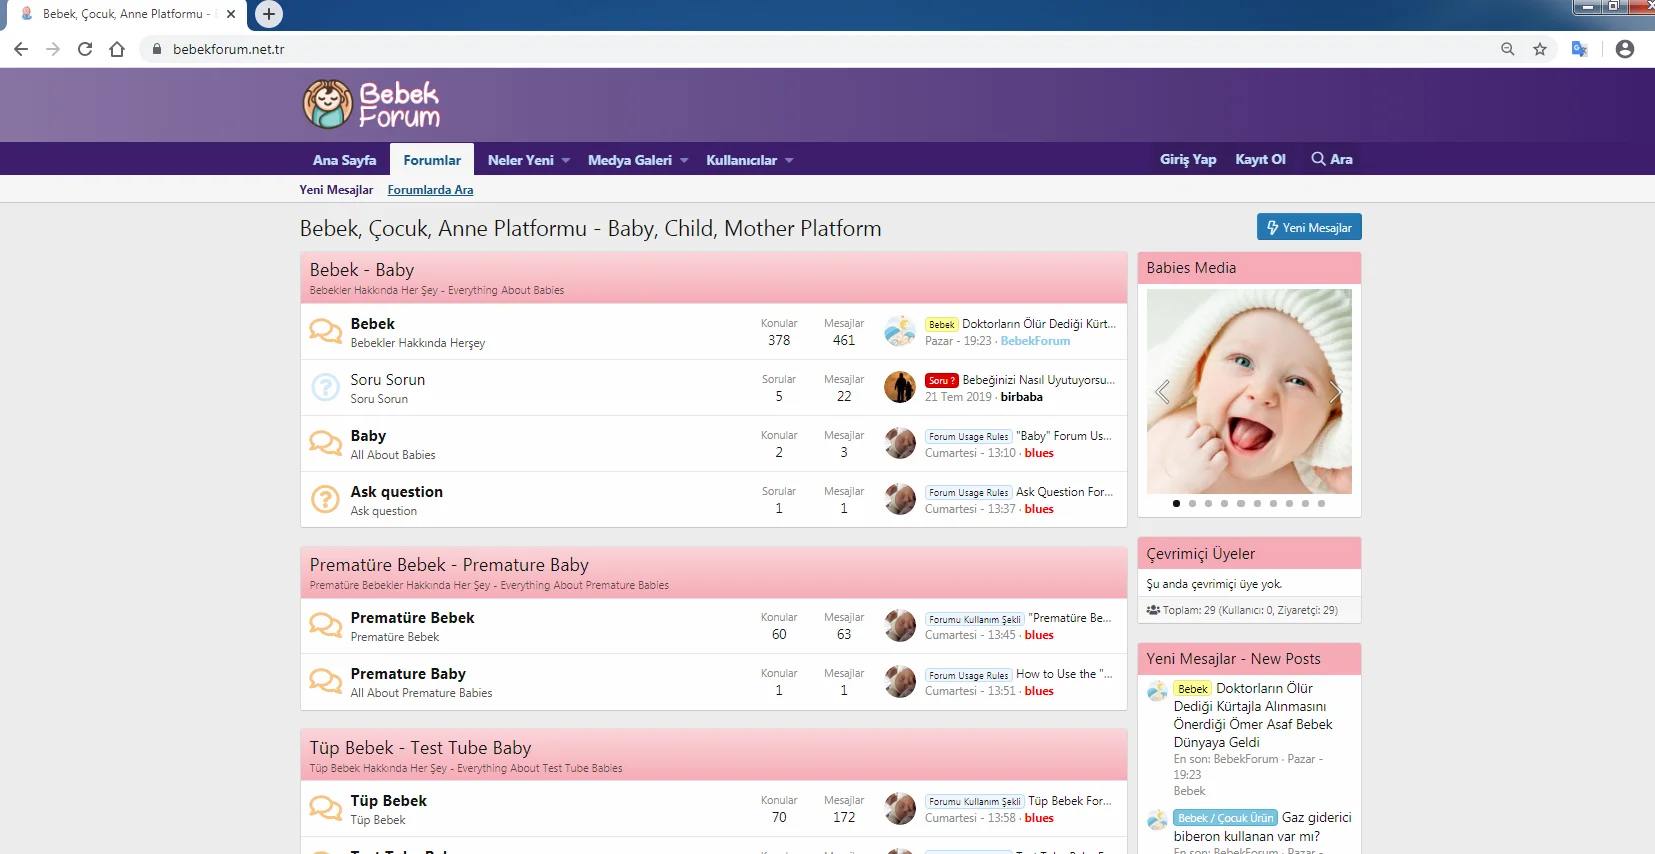Click the Bebek Forum logo
This screenshot has height=854, width=1655.
[371, 105]
